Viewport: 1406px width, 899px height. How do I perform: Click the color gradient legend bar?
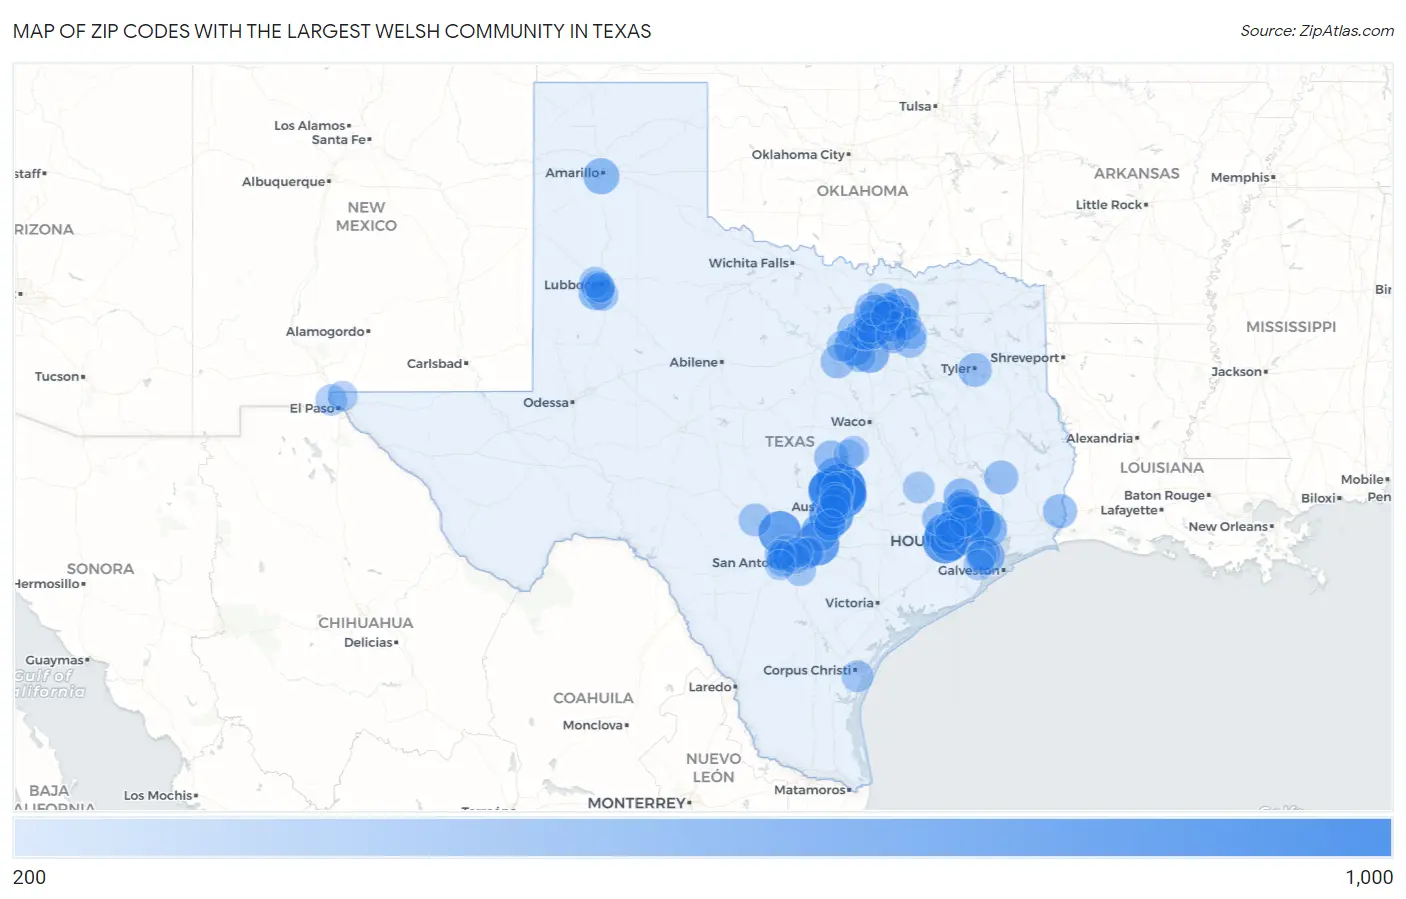[703, 838]
